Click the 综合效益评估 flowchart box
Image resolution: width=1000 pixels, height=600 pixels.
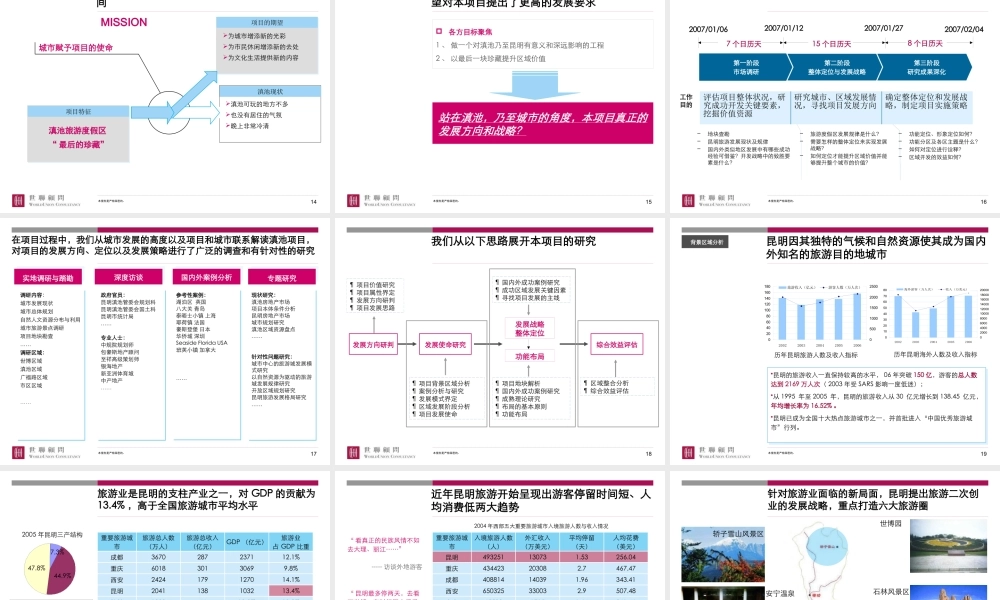click(x=616, y=345)
